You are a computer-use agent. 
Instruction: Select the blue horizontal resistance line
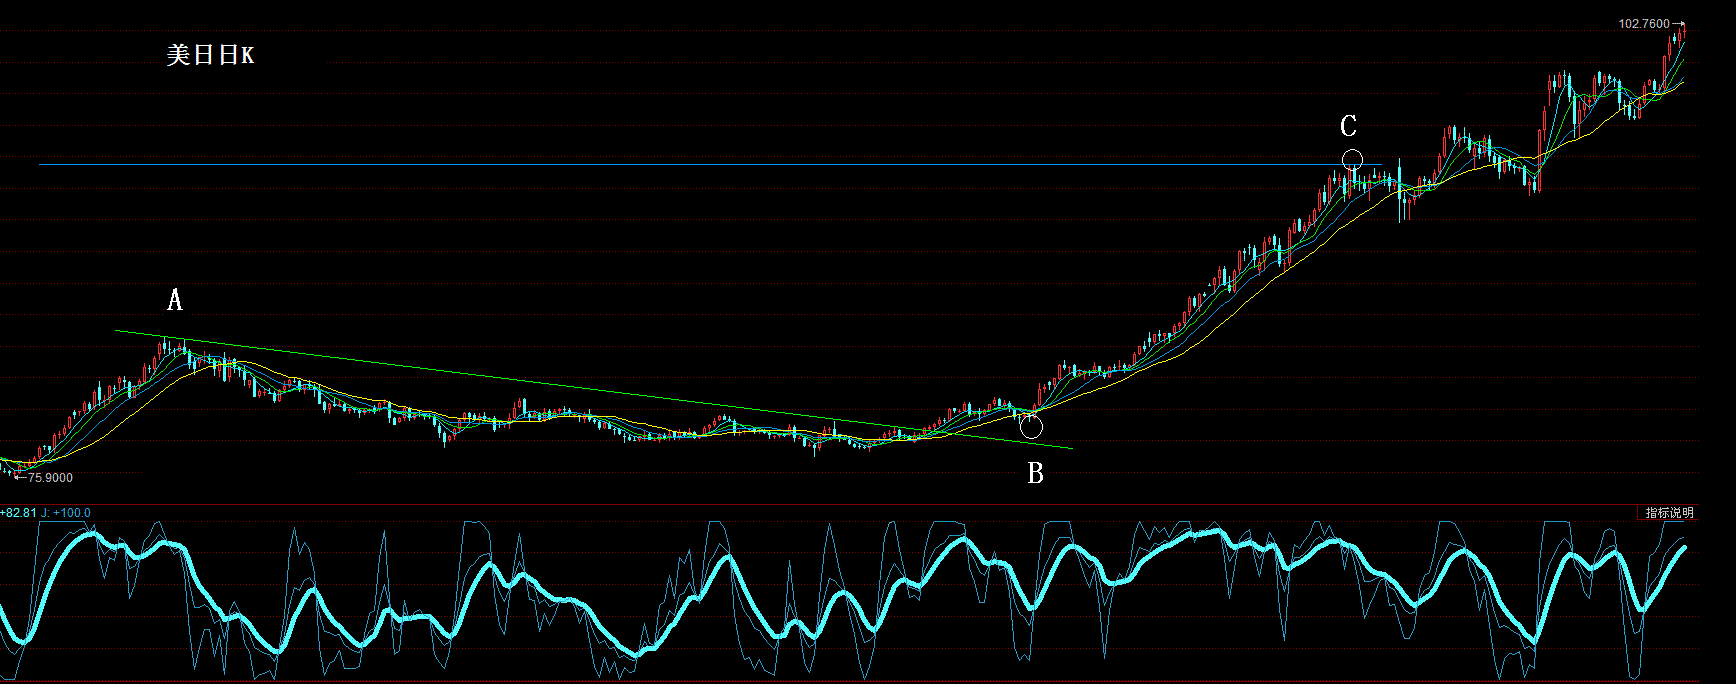point(710,165)
